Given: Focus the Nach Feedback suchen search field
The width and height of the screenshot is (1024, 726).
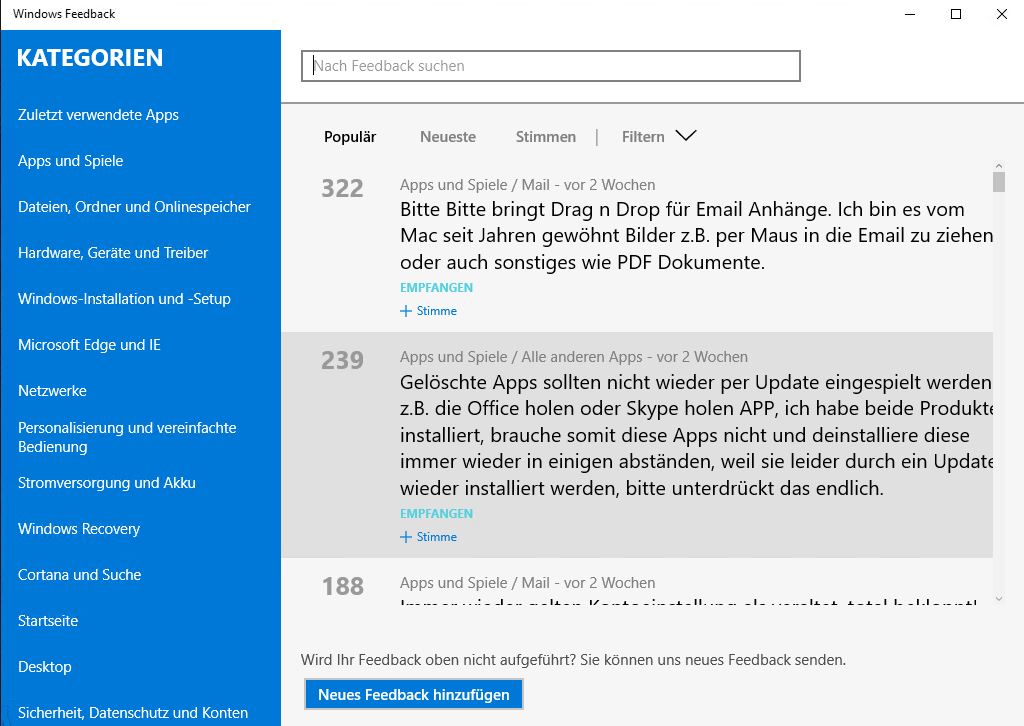Looking at the screenshot, I should point(551,66).
